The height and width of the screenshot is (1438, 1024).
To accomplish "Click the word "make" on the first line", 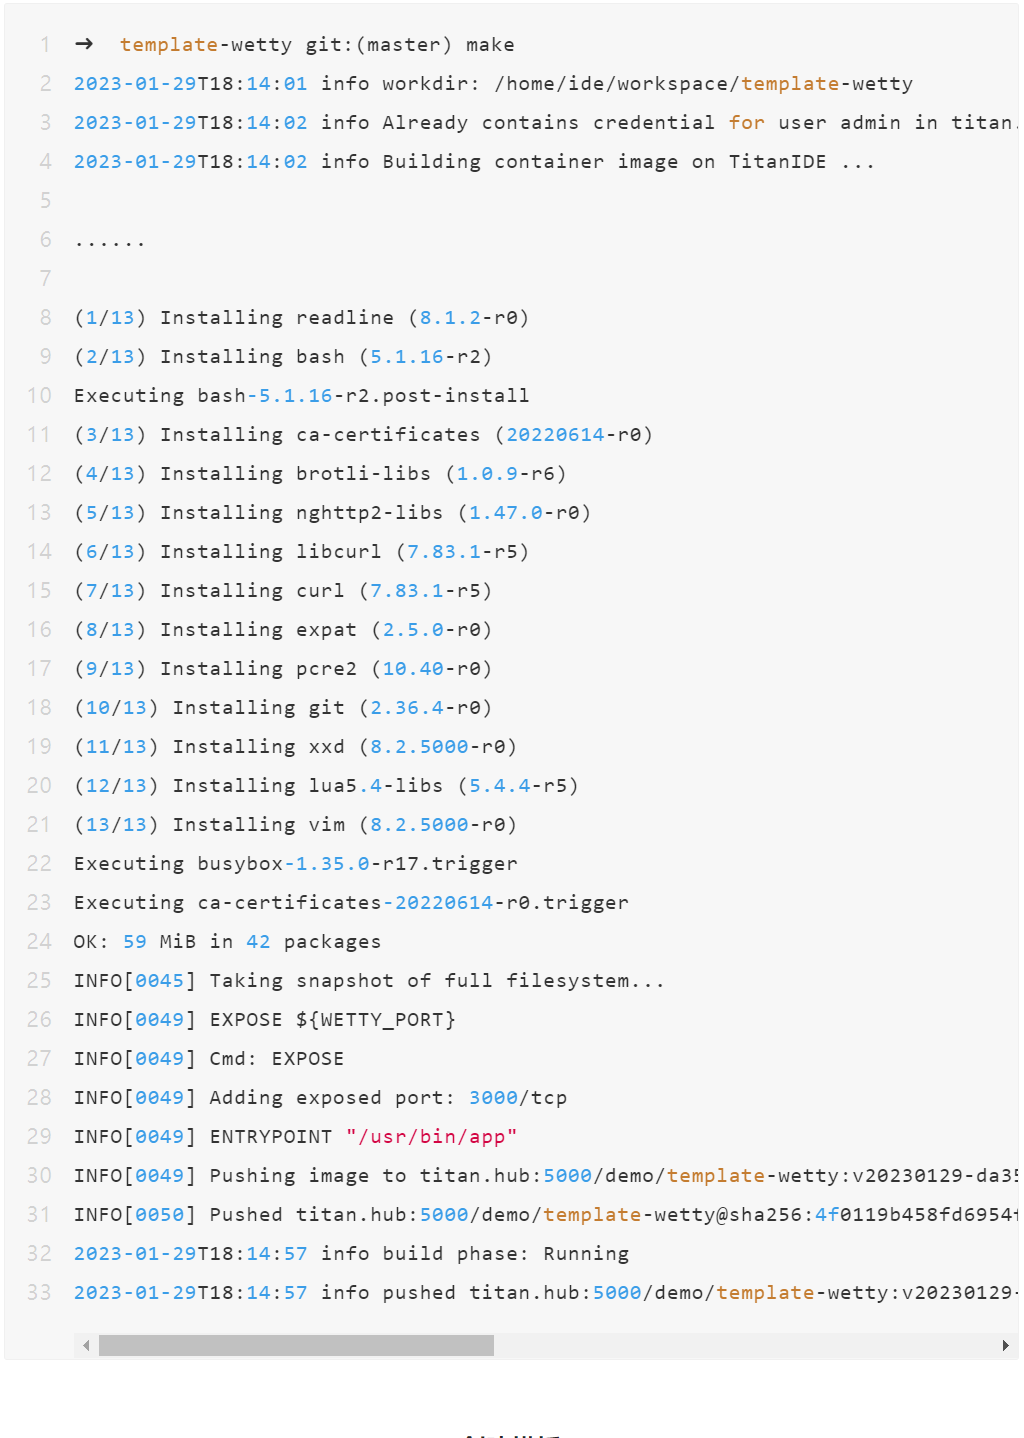I will [490, 45].
